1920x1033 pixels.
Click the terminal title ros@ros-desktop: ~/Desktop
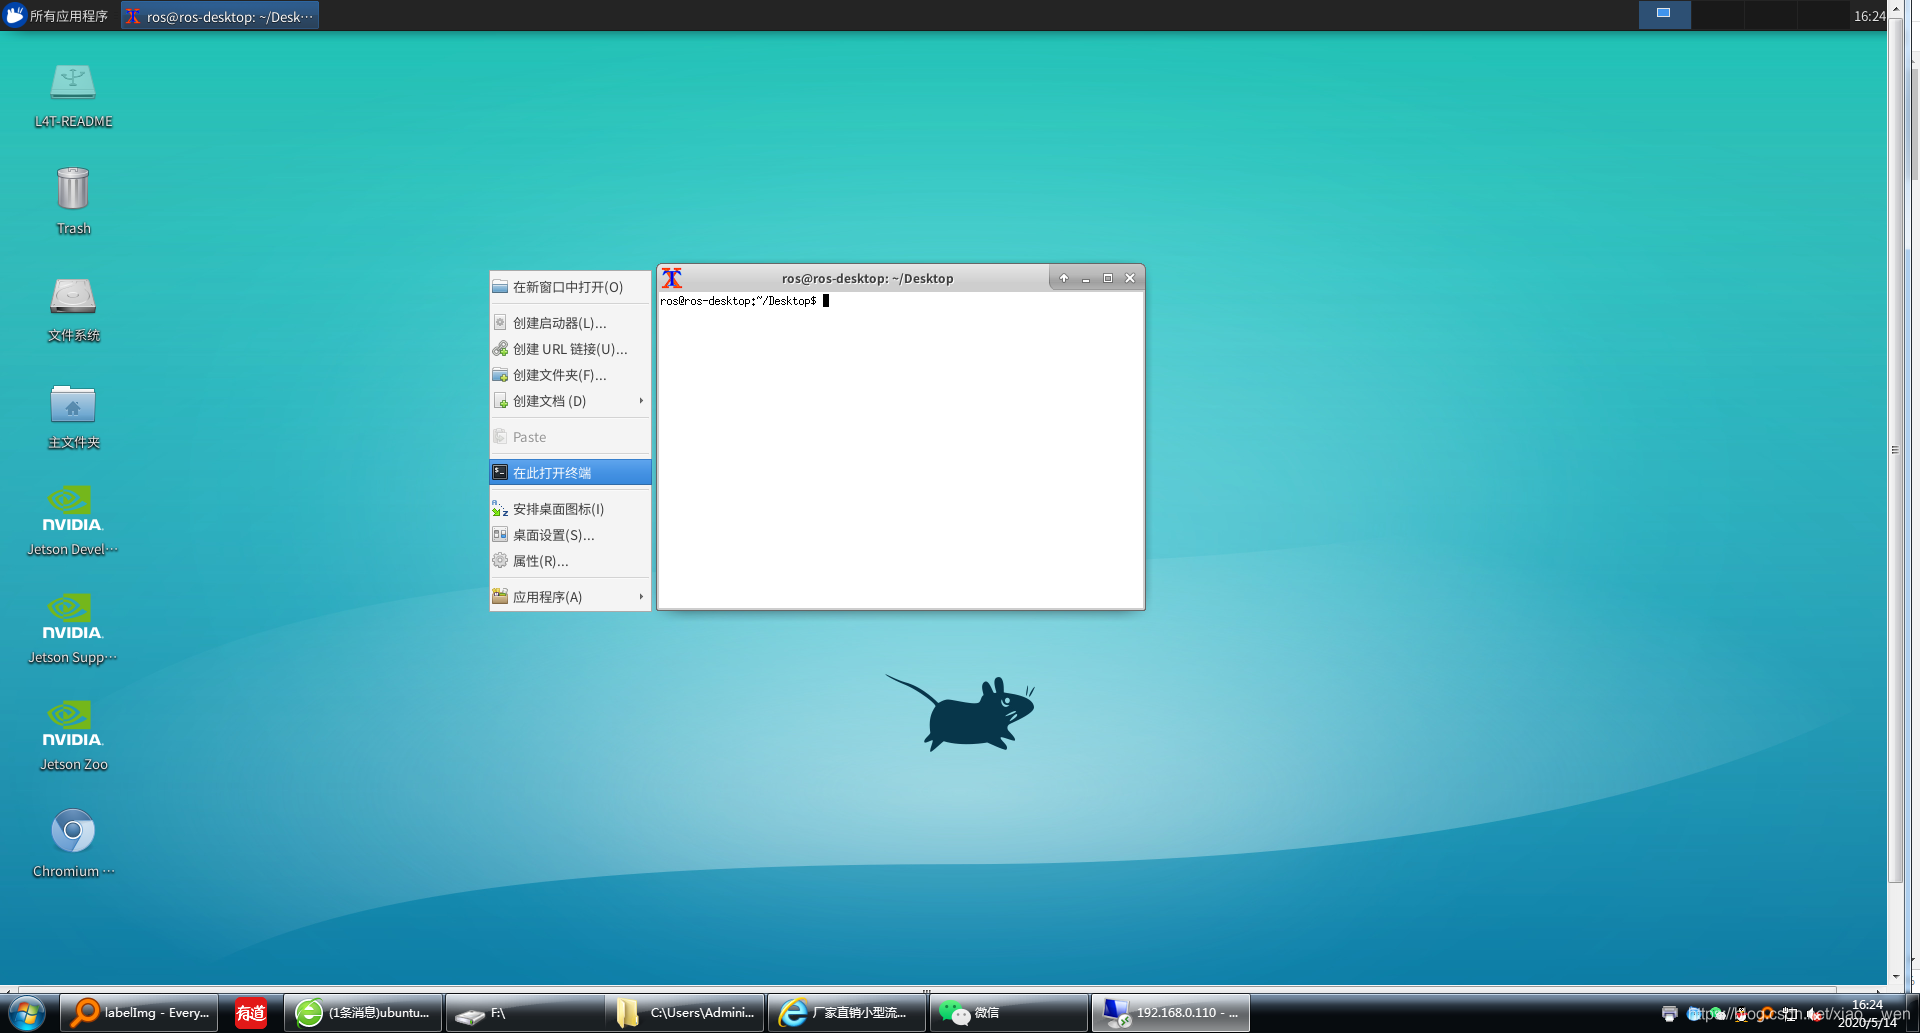pyautogui.click(x=867, y=278)
